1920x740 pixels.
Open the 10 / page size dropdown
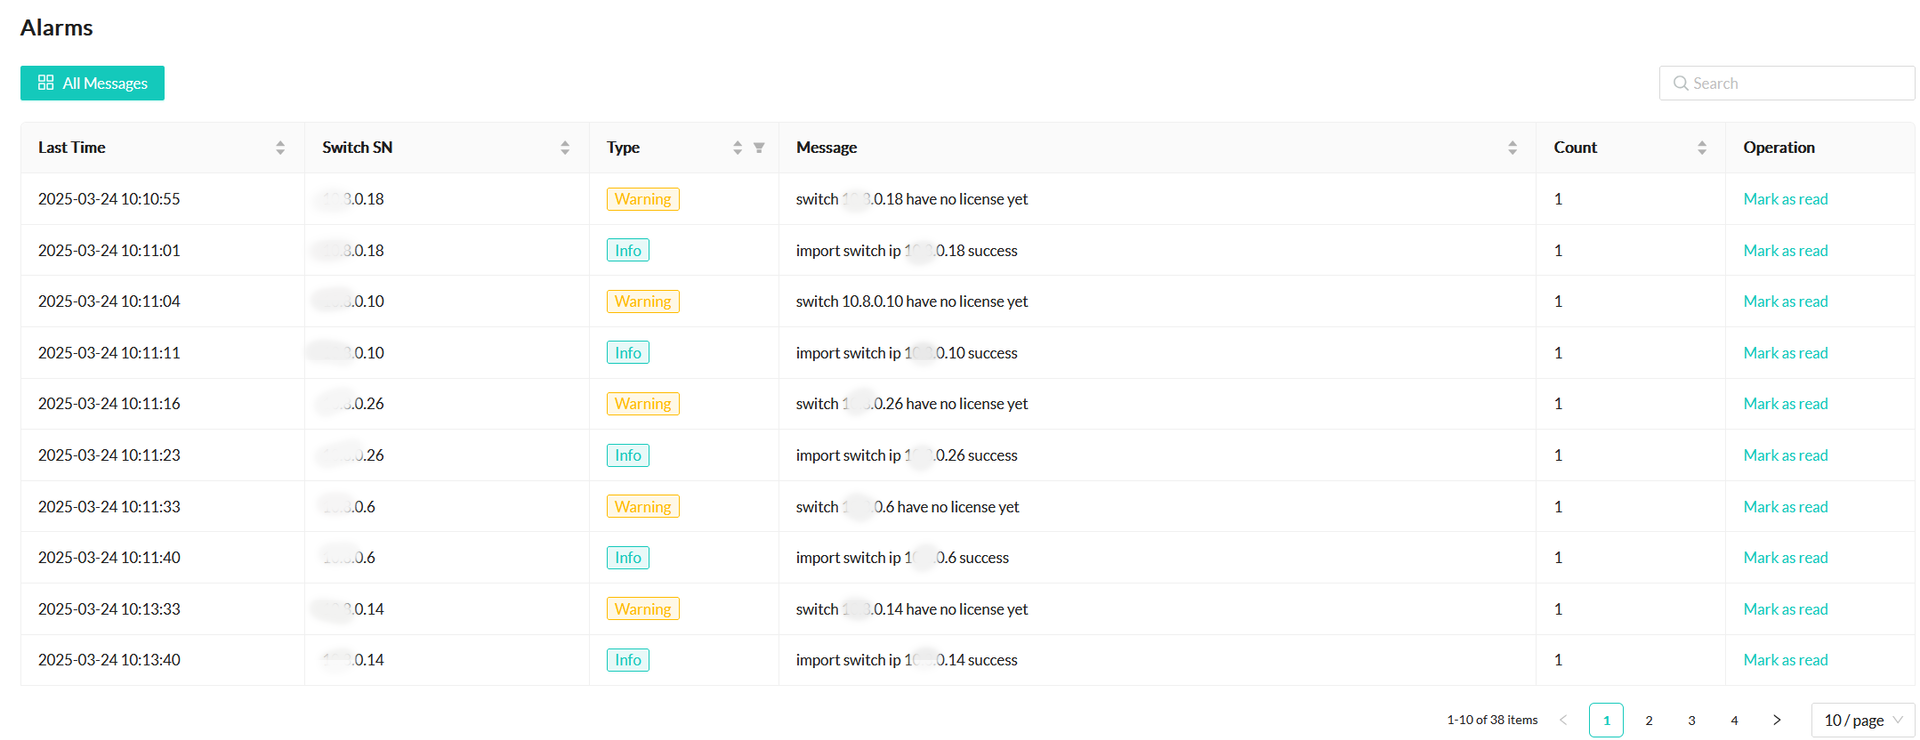(x=1862, y=720)
